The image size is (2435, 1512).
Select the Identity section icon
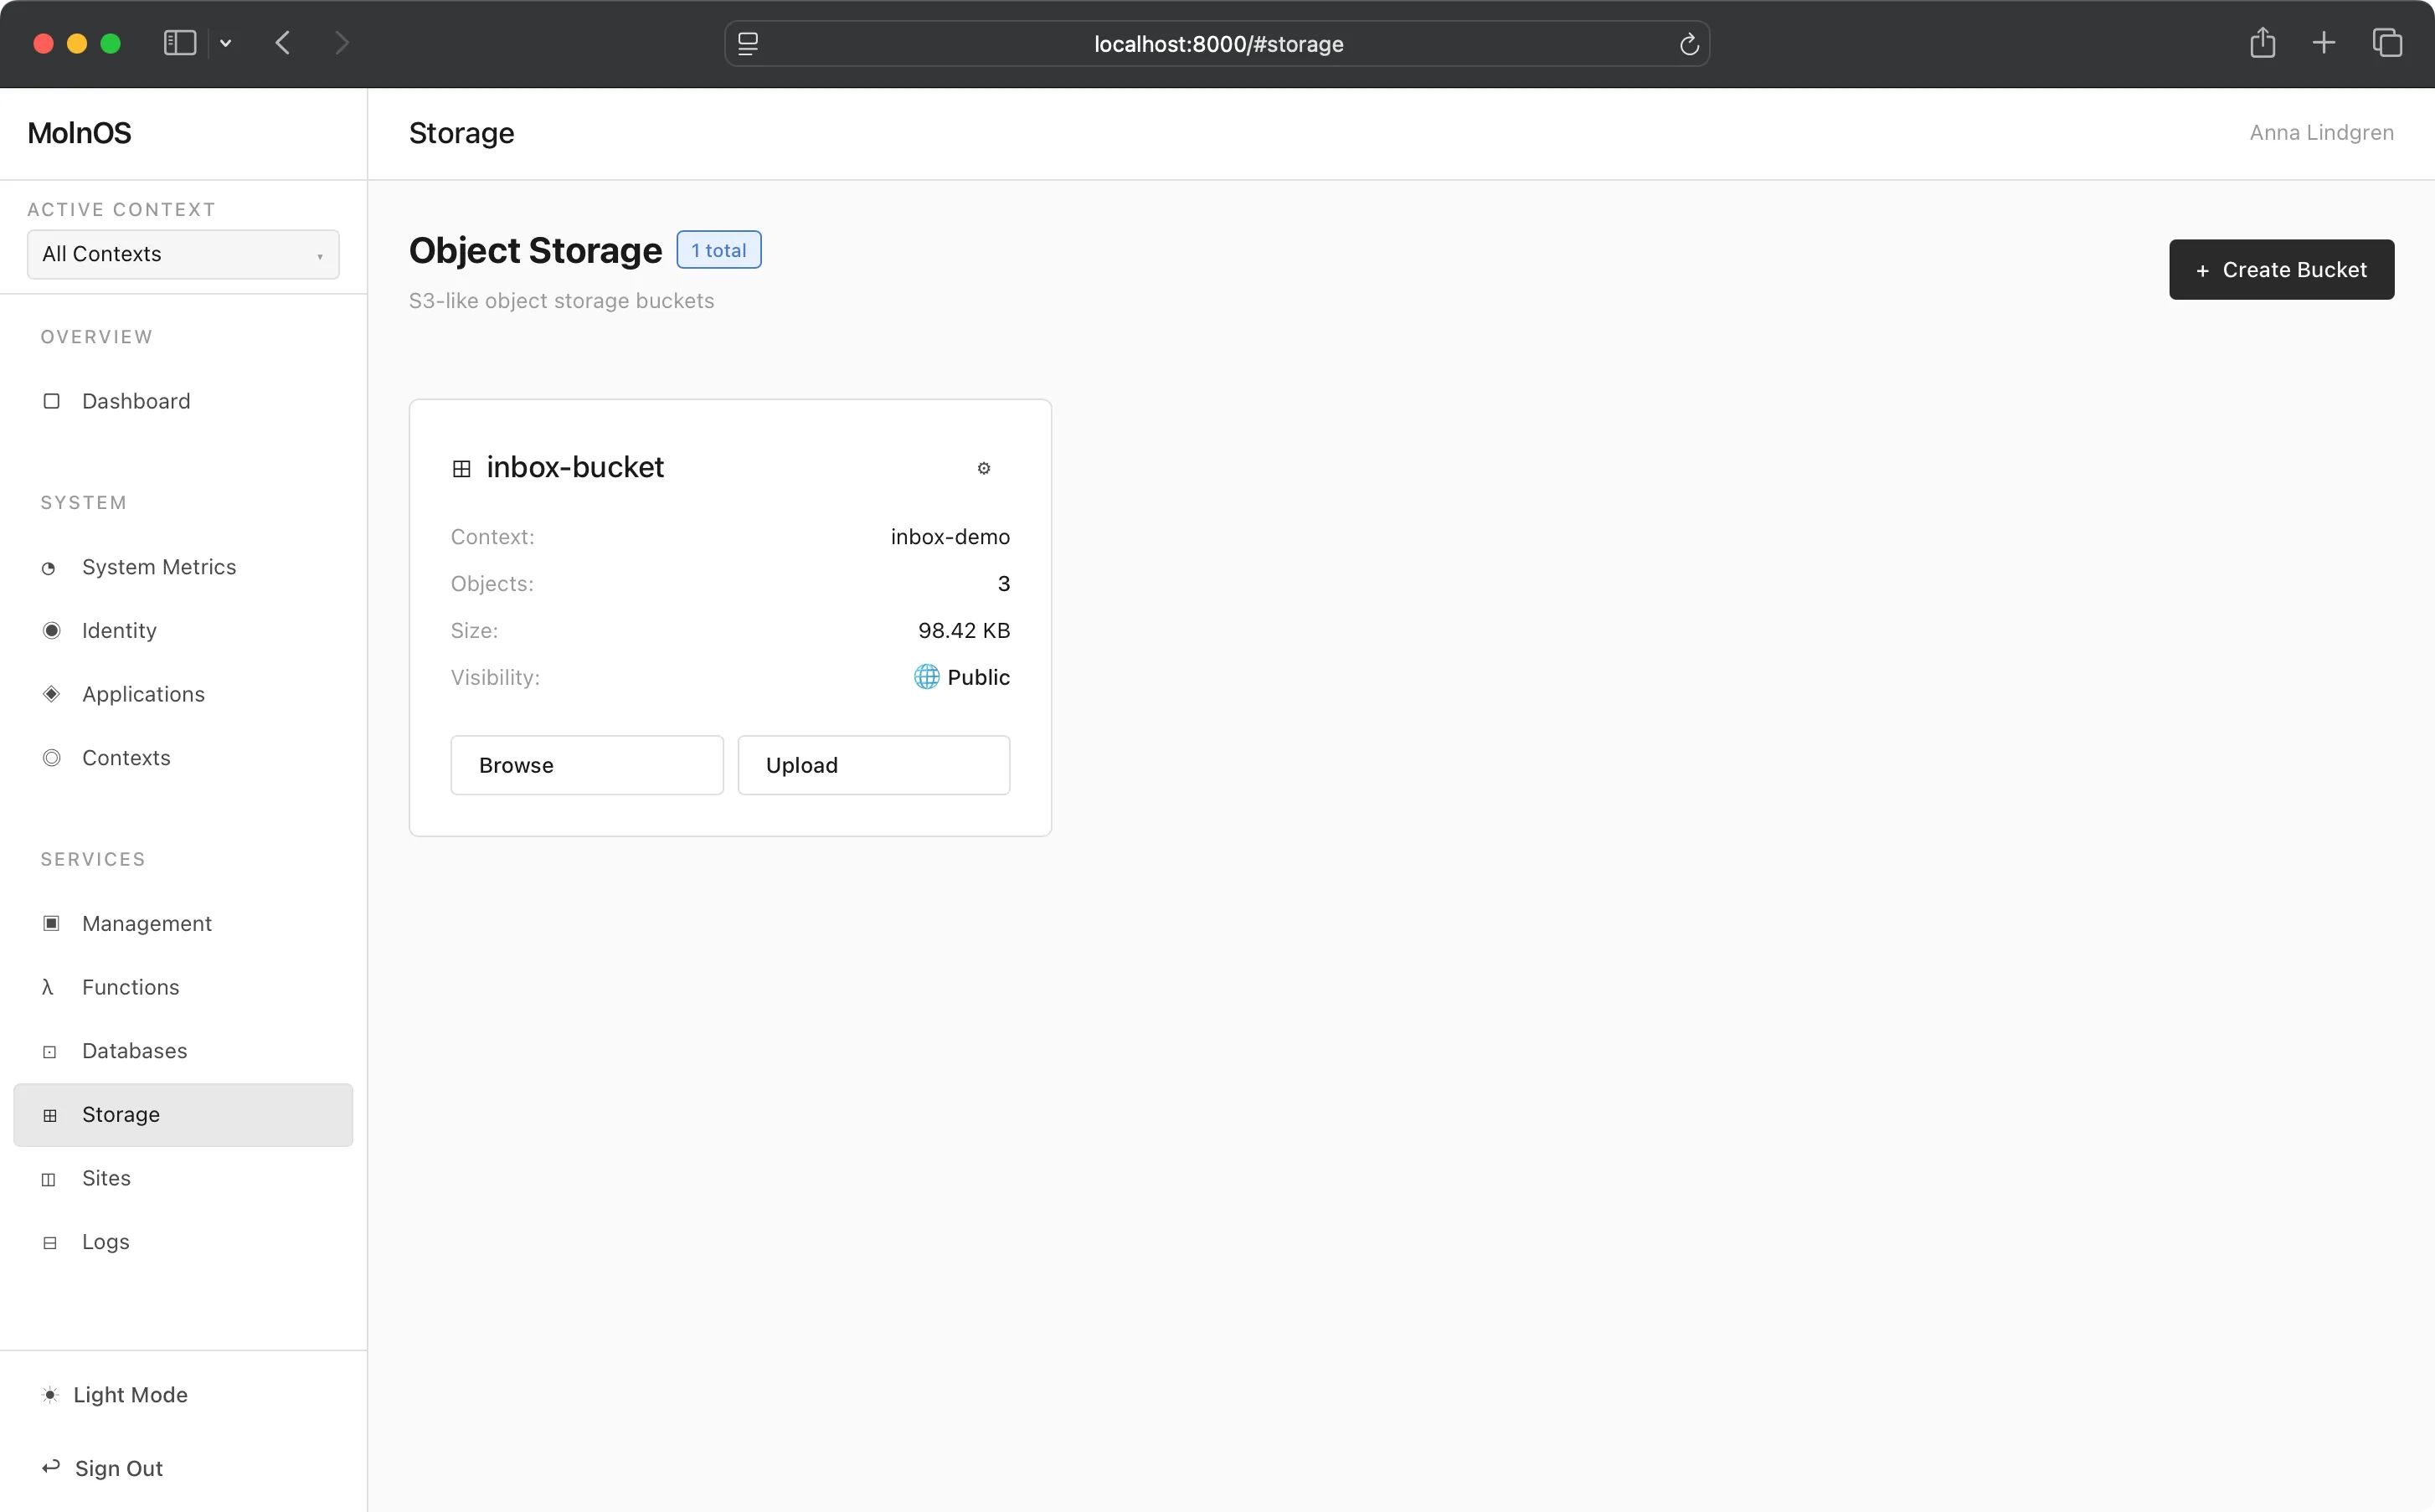click(x=50, y=630)
